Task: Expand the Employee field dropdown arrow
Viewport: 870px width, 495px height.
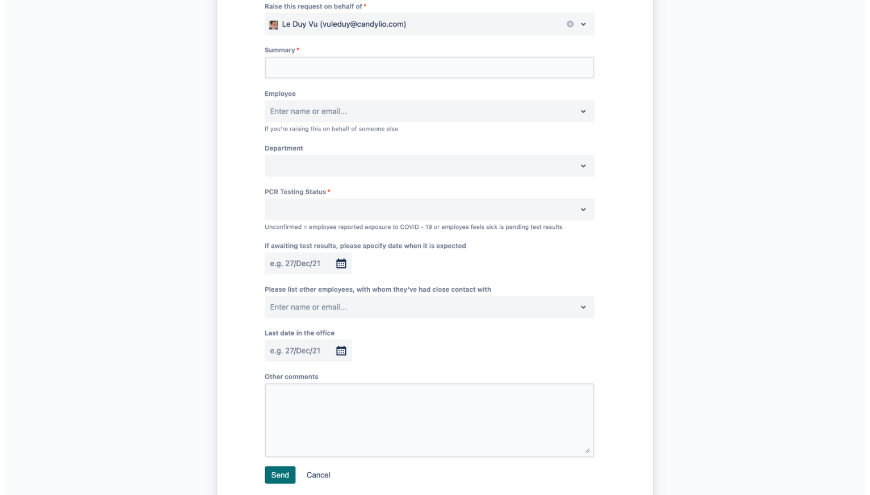Action: pyautogui.click(x=583, y=111)
